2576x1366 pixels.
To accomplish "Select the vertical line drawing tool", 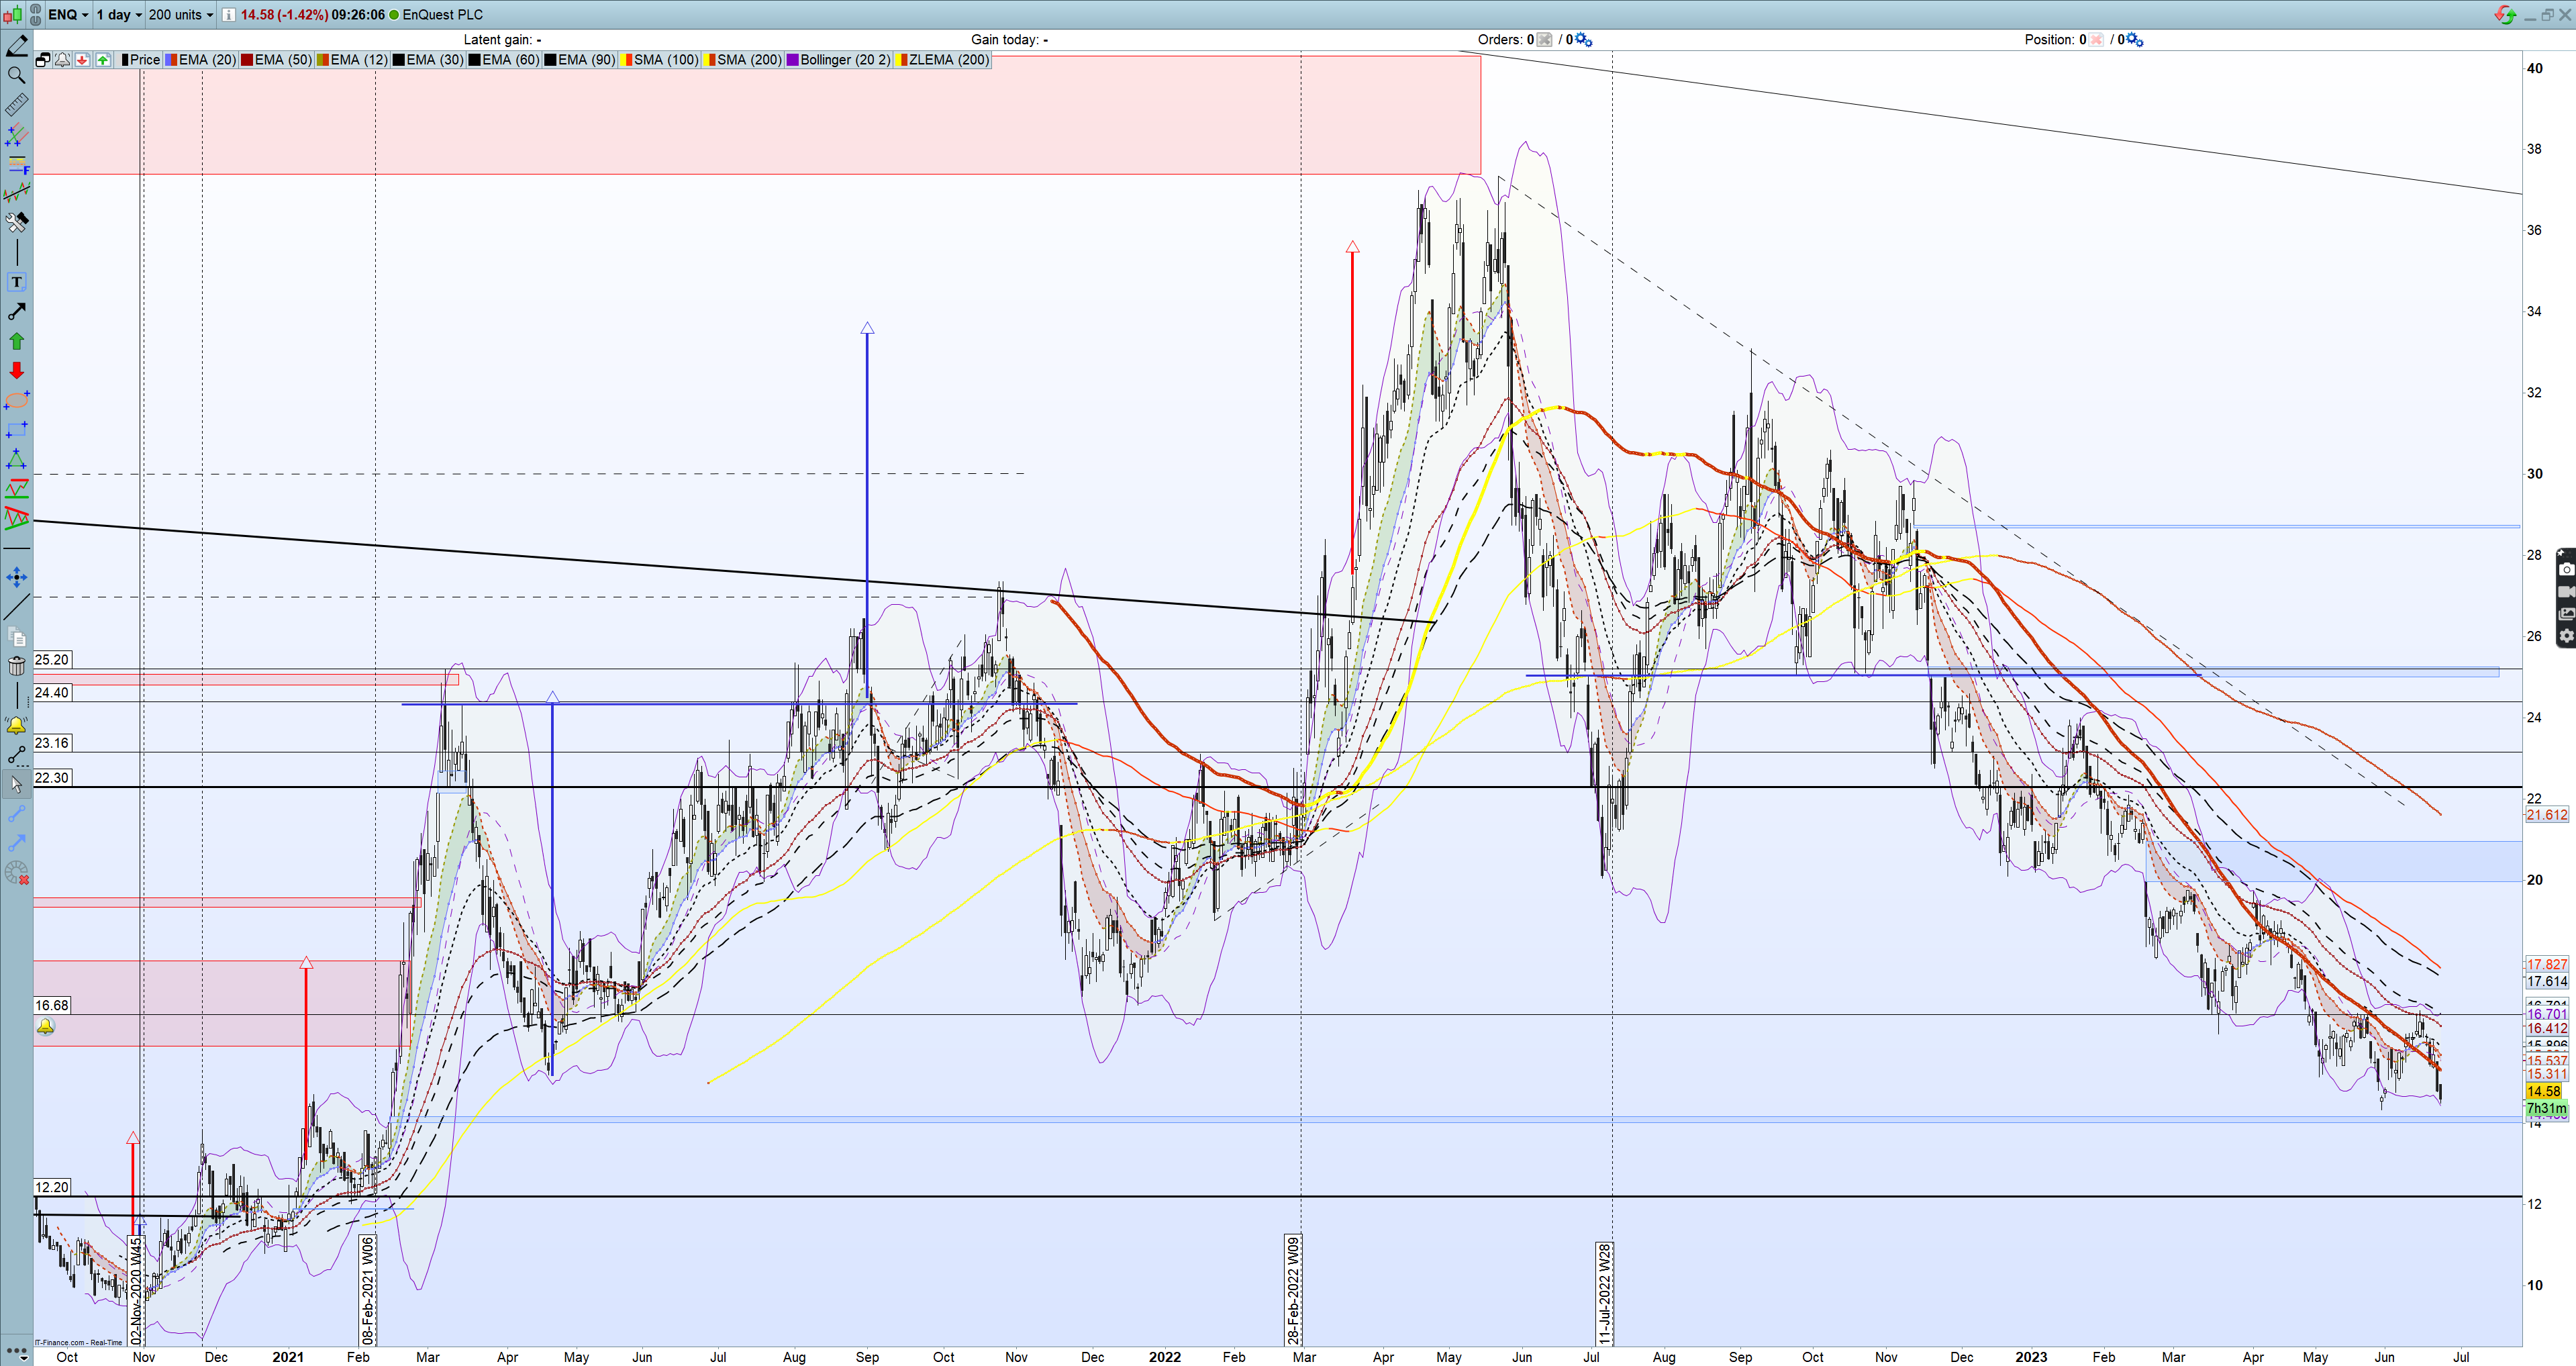I will (x=16, y=252).
